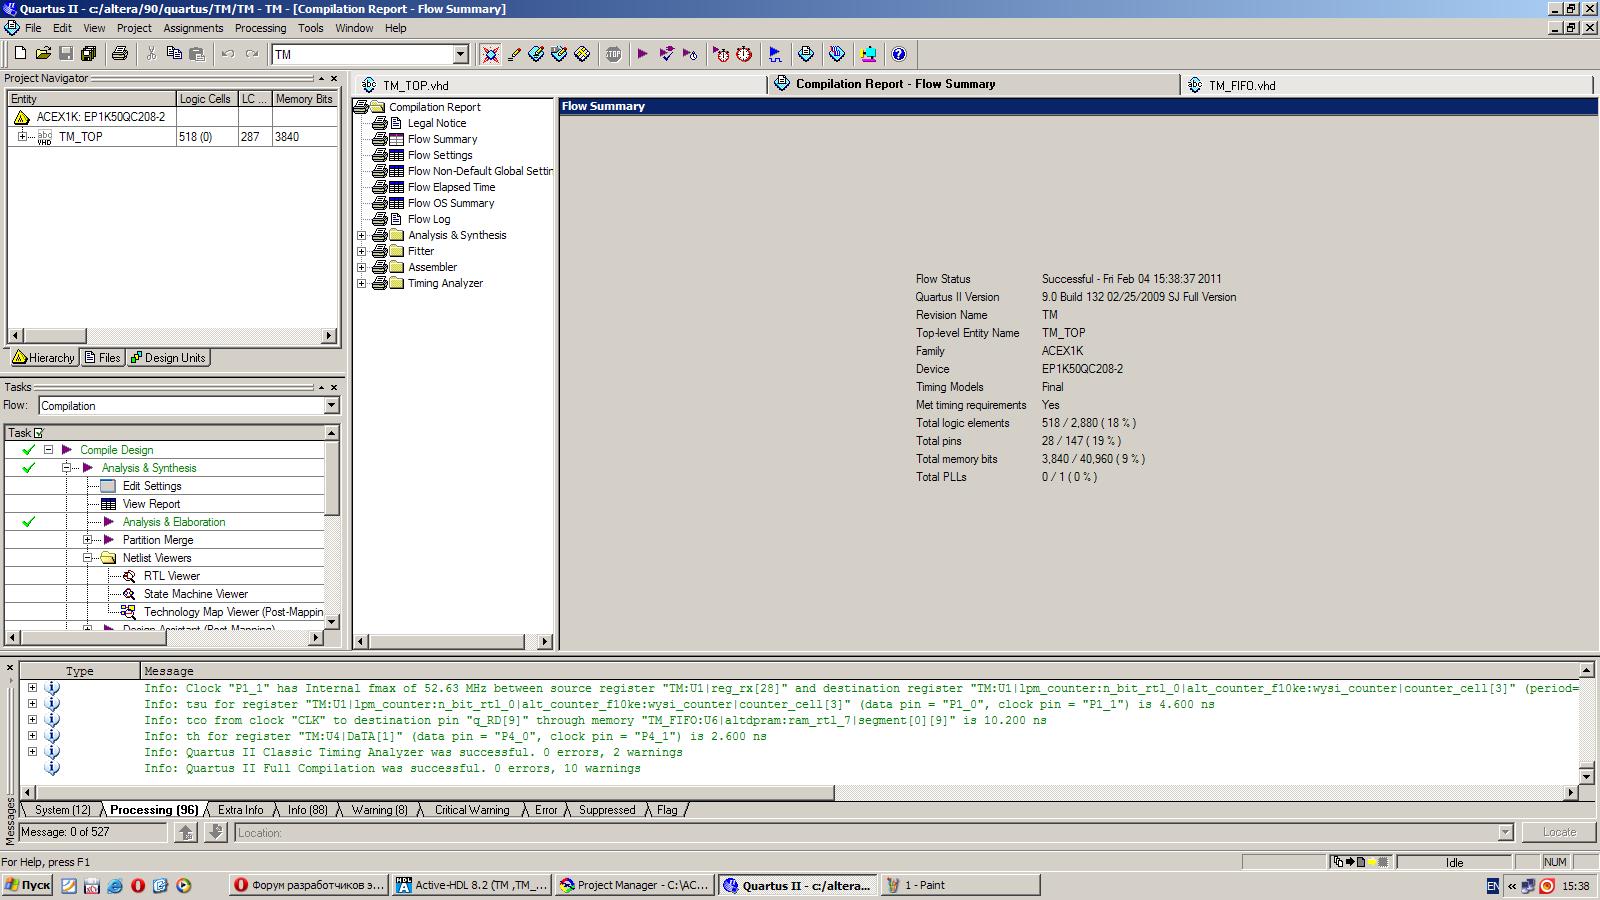Click the Paste toolbar icon

[197, 54]
